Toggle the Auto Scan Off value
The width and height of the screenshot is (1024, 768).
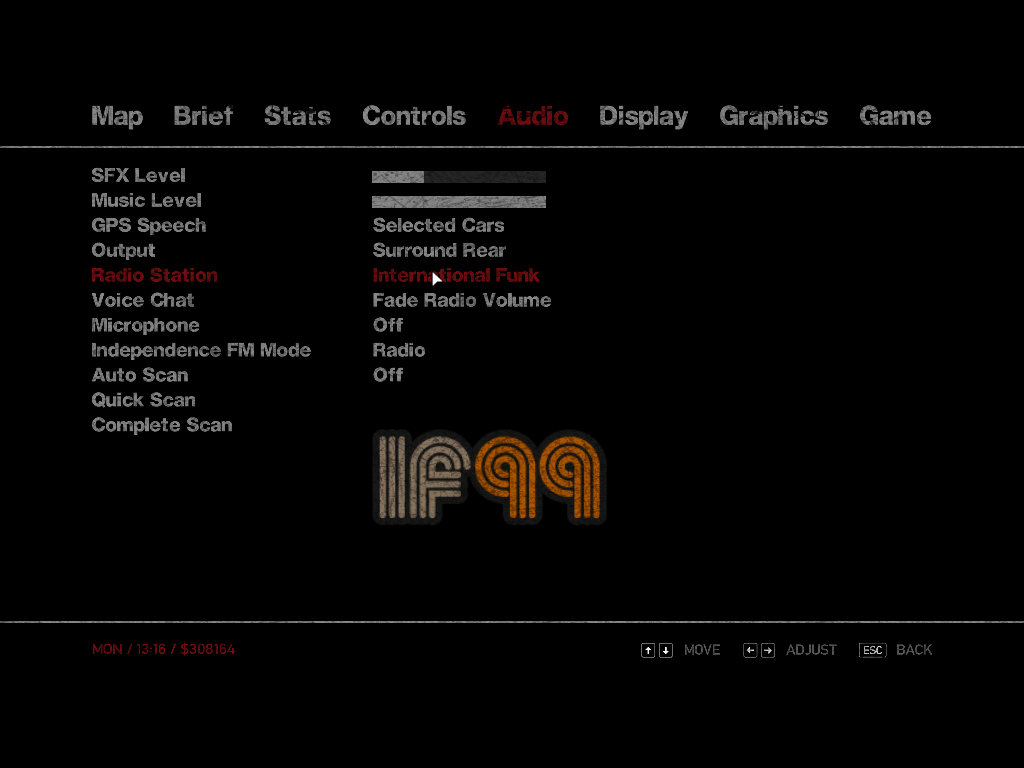(388, 375)
